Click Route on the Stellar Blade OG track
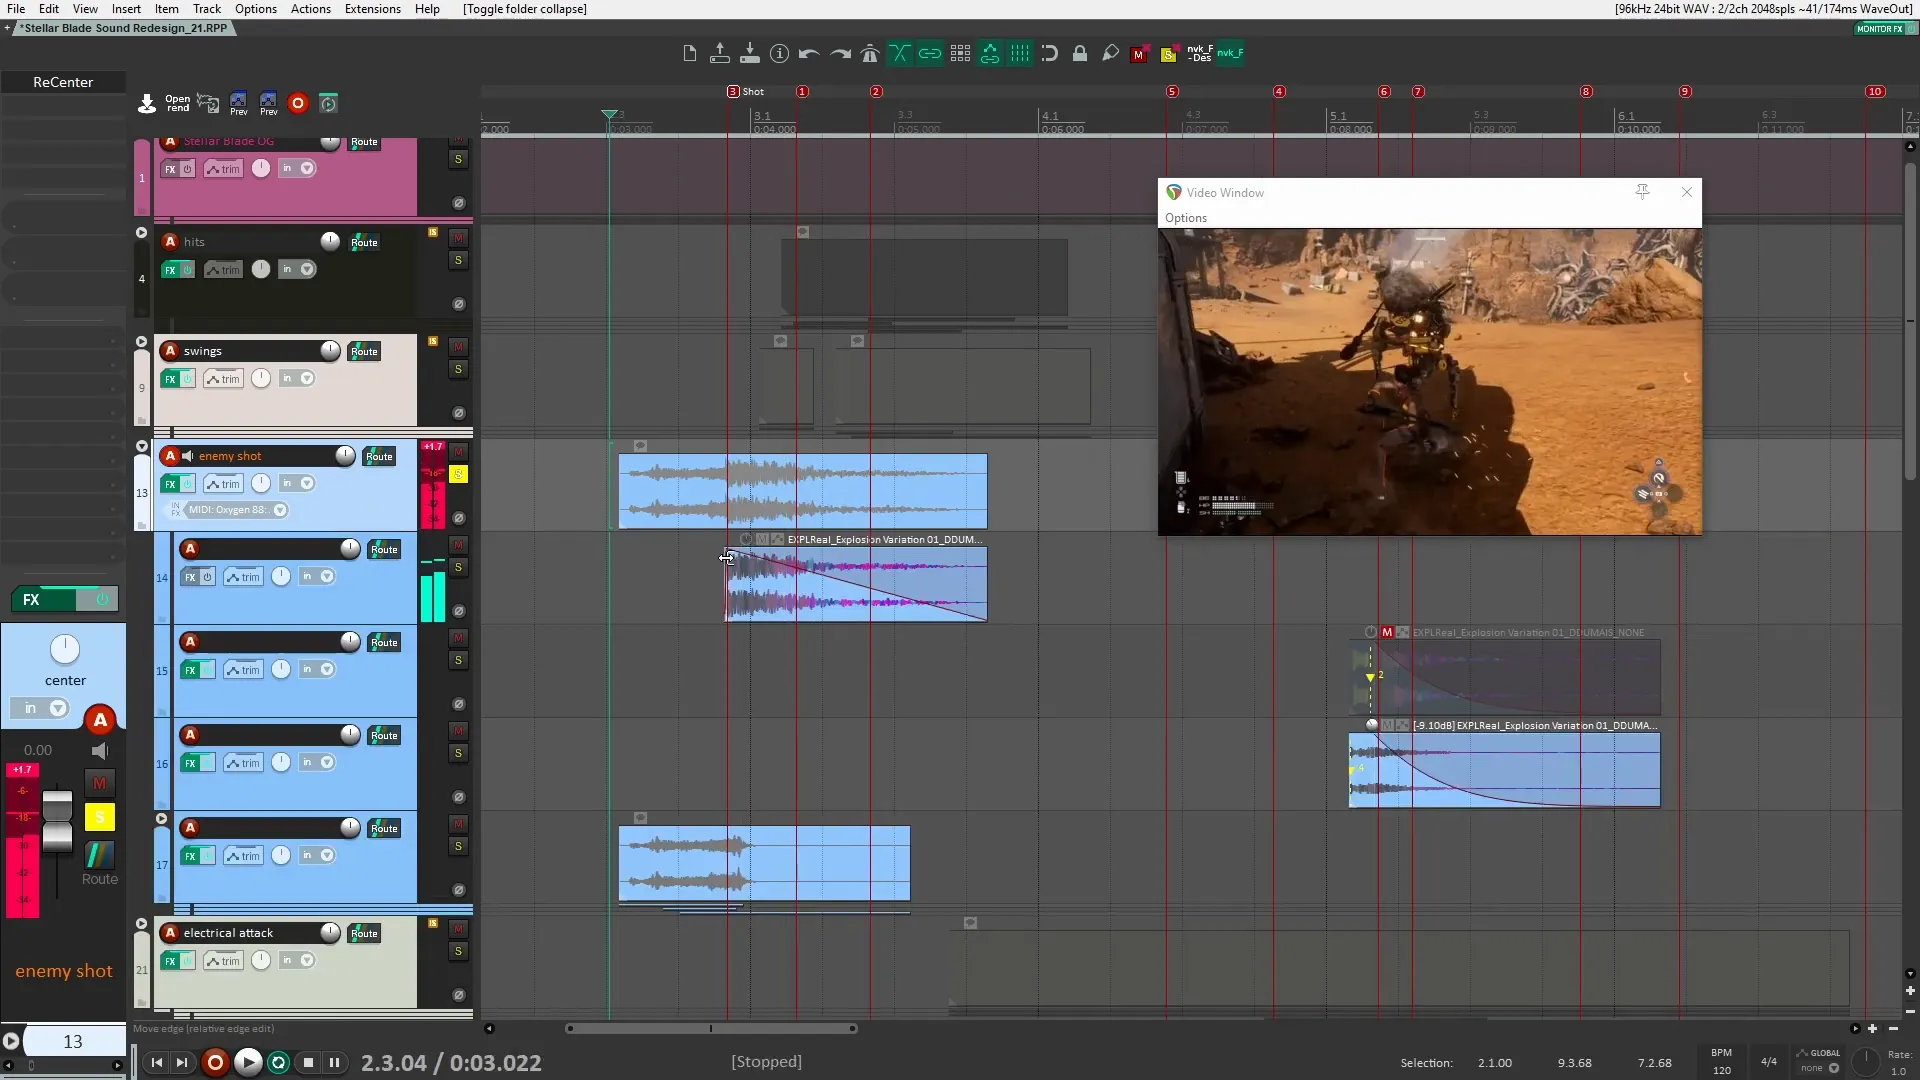 click(364, 142)
